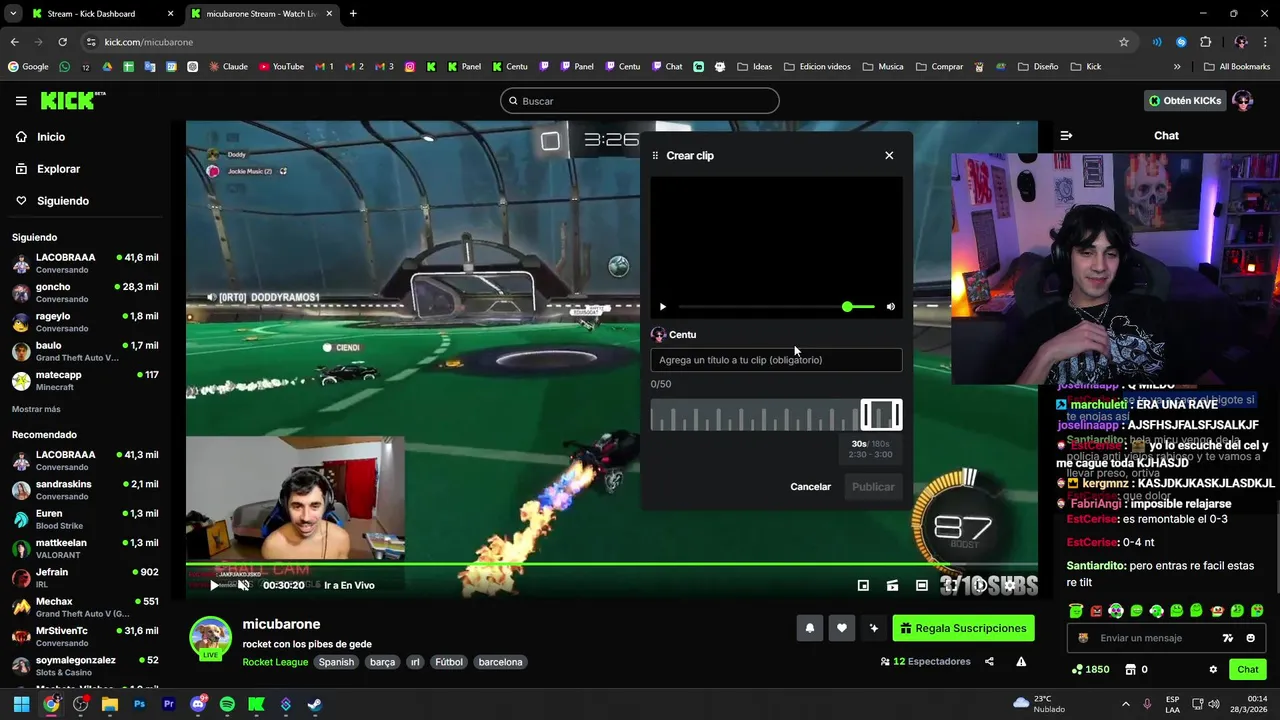Screen dimensions: 1280x720
Task: Share the stream via share icon
Action: point(989,662)
